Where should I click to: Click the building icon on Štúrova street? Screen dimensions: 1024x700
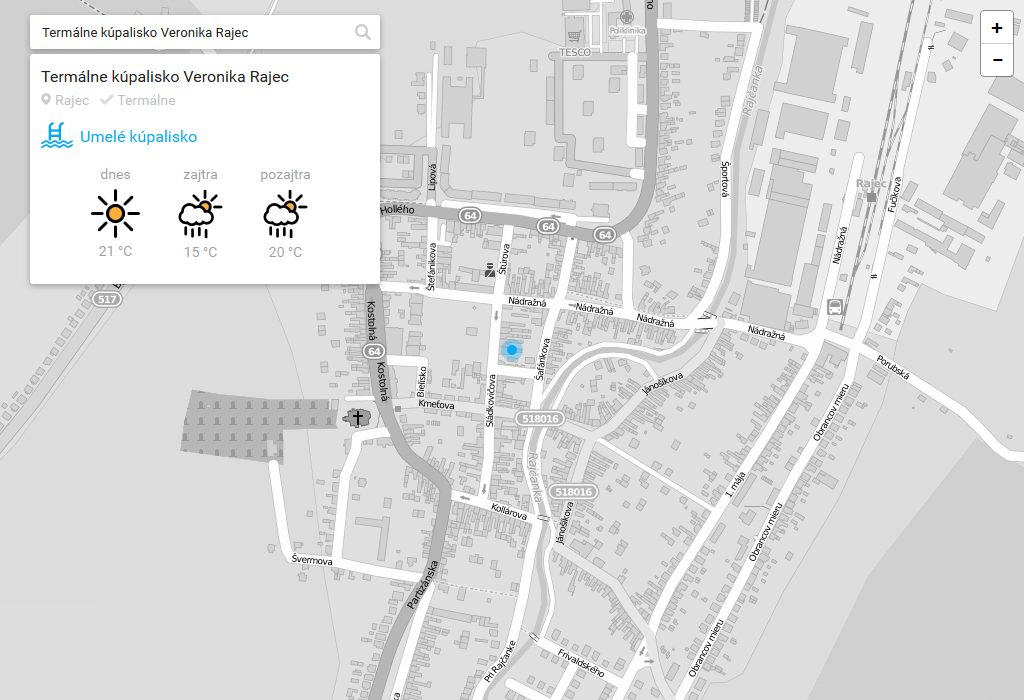coord(490,270)
